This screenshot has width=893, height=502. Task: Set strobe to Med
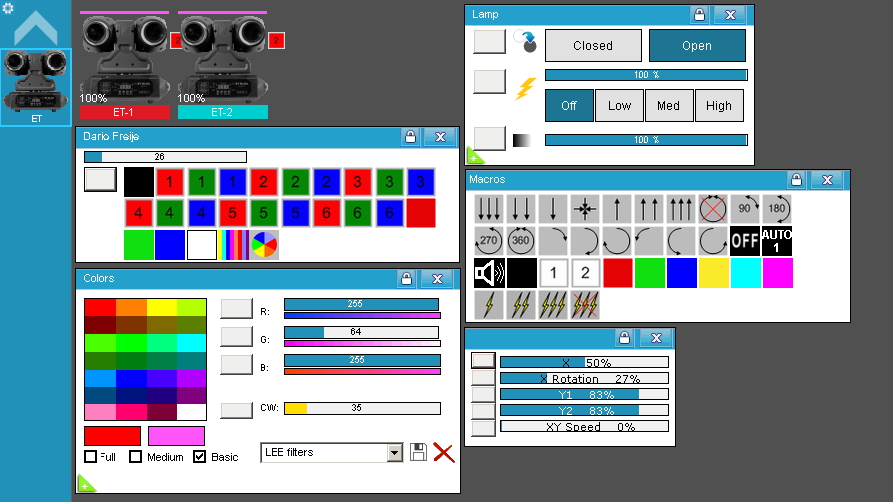pos(669,105)
